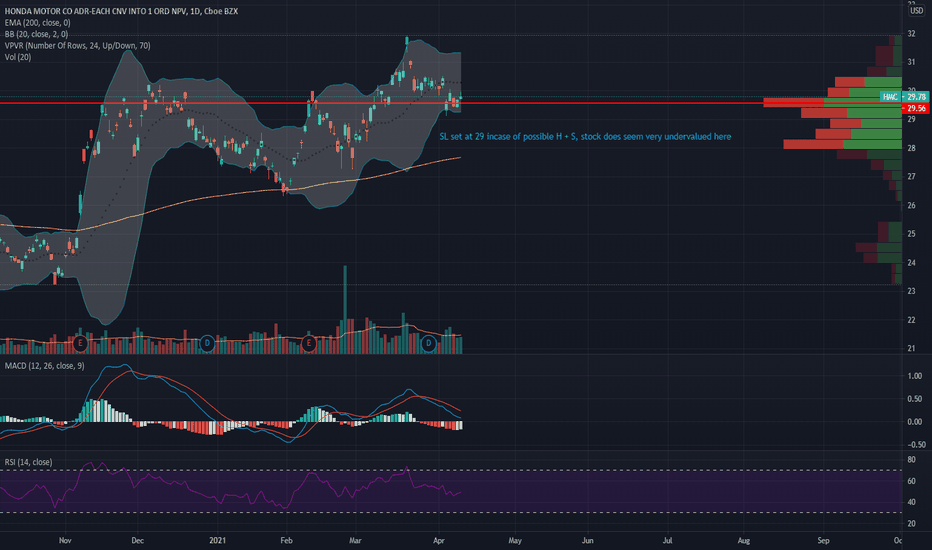Click the 'SL set at 29' annotation text

click(585, 137)
